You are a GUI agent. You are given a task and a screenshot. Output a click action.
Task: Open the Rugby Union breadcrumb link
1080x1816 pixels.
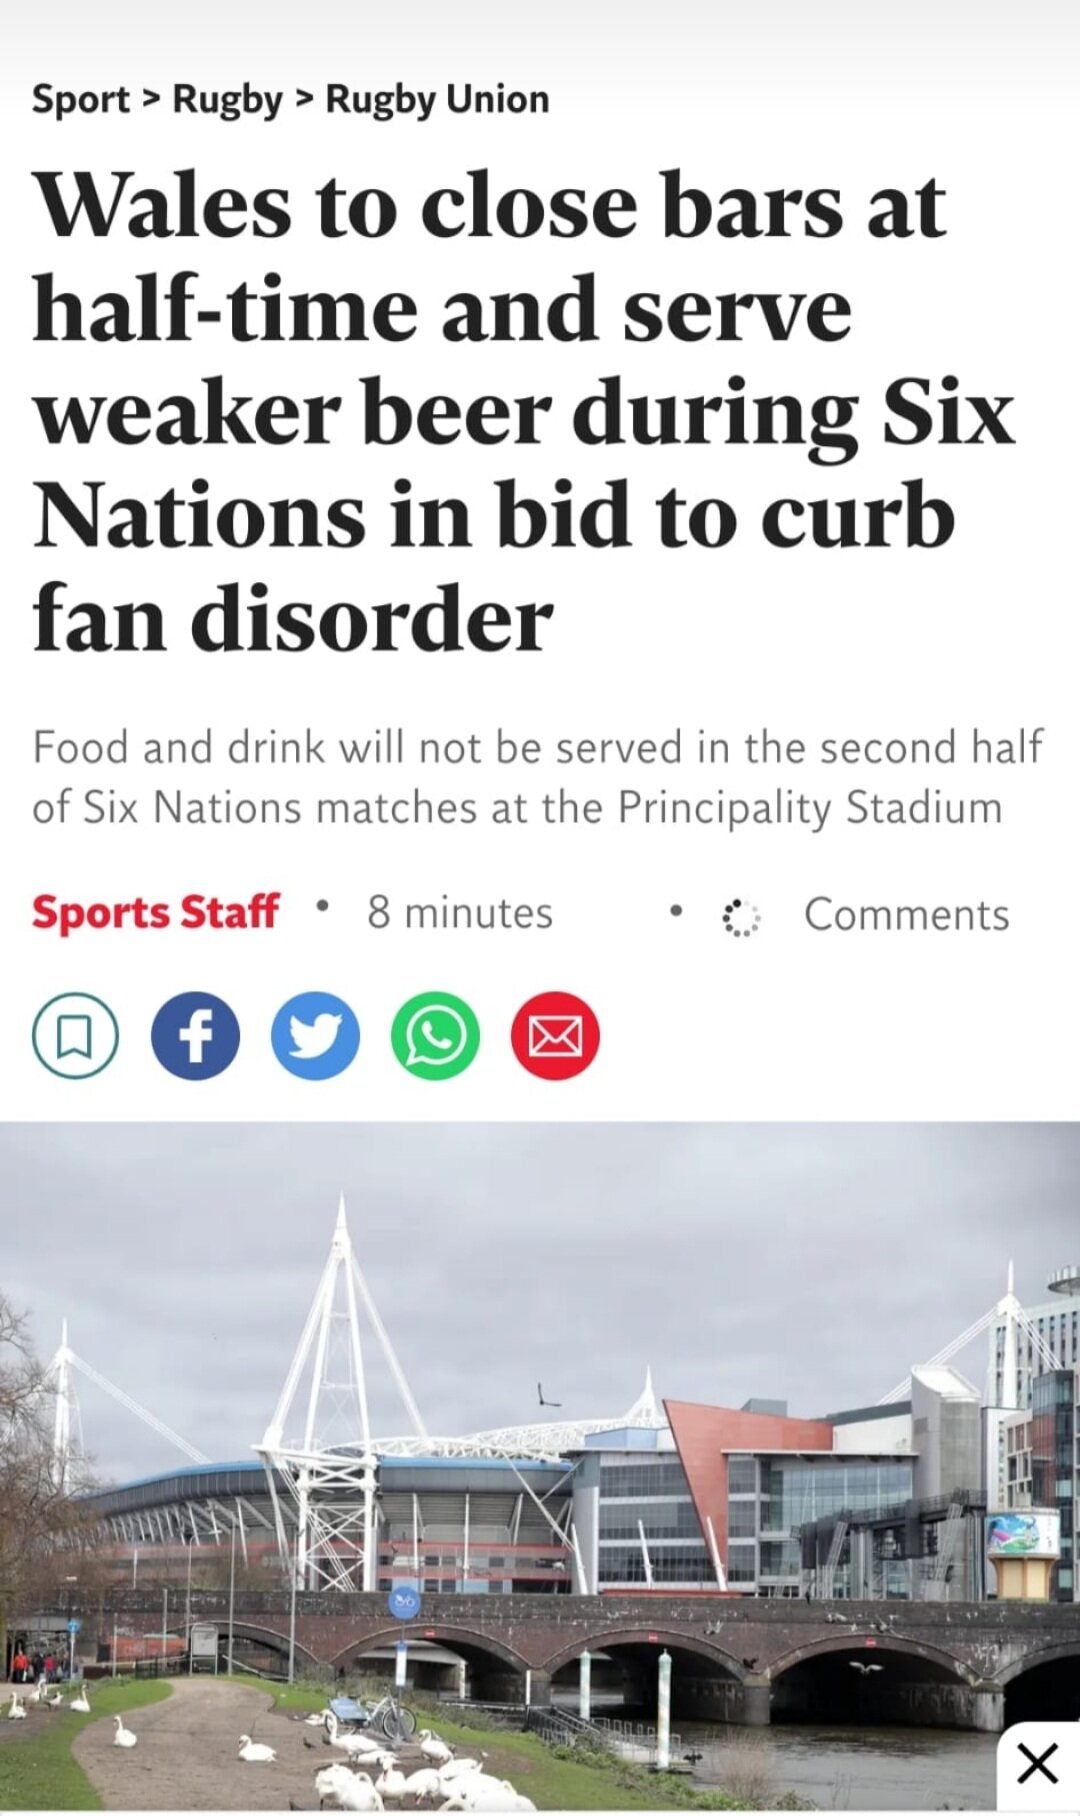coord(438,100)
